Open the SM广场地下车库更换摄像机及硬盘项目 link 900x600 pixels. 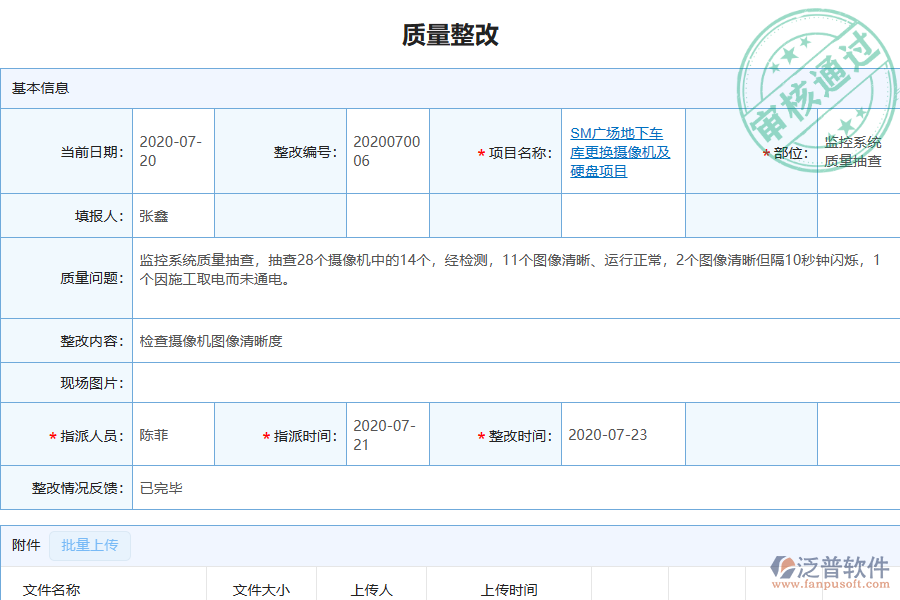pyautogui.click(x=621, y=151)
